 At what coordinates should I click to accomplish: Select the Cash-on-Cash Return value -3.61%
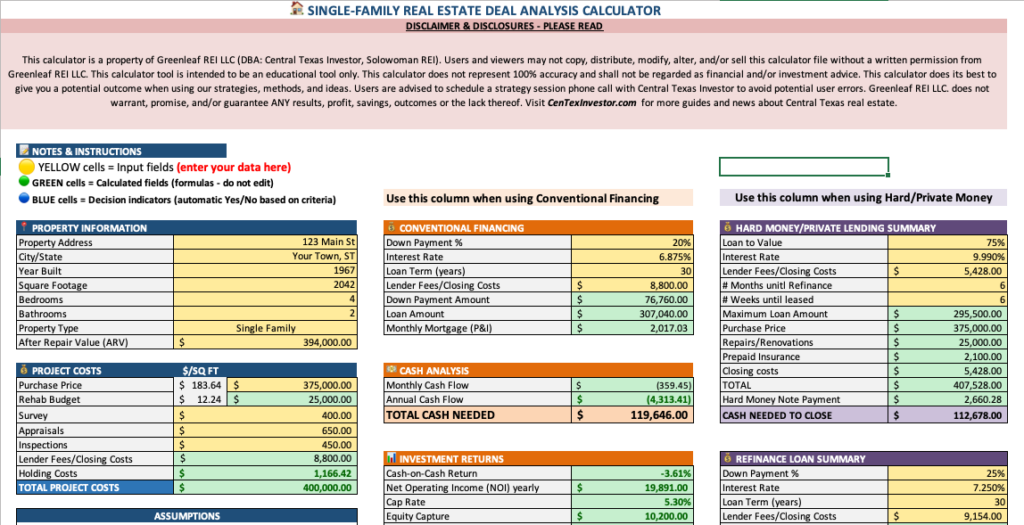(632, 473)
